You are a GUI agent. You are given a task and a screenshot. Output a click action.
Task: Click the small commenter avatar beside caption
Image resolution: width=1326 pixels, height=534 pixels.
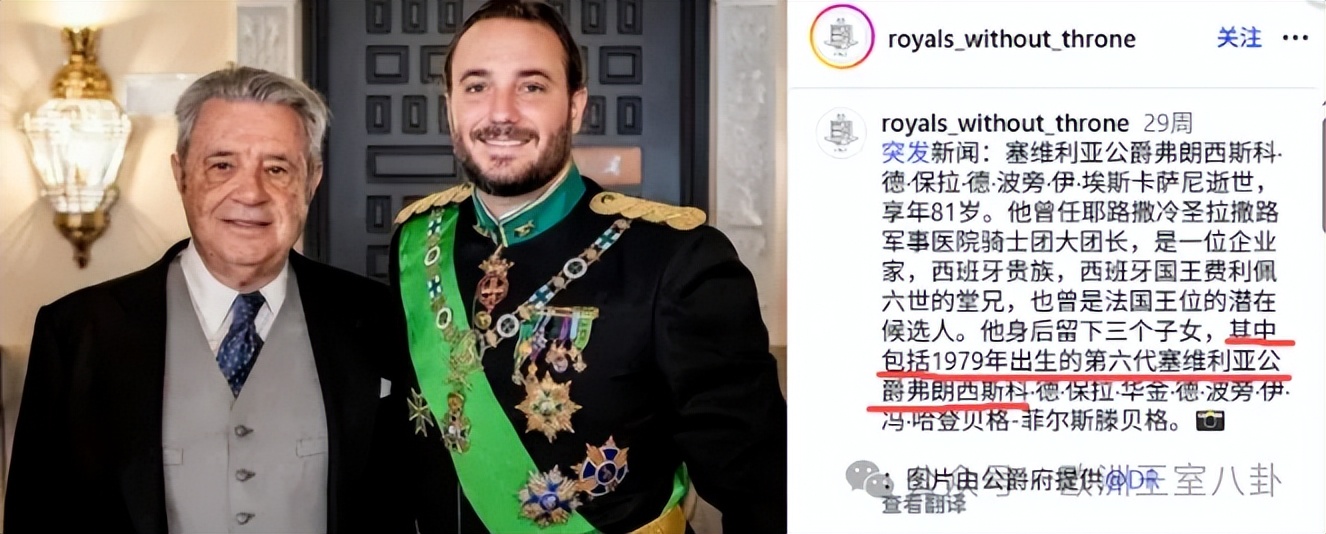841,132
